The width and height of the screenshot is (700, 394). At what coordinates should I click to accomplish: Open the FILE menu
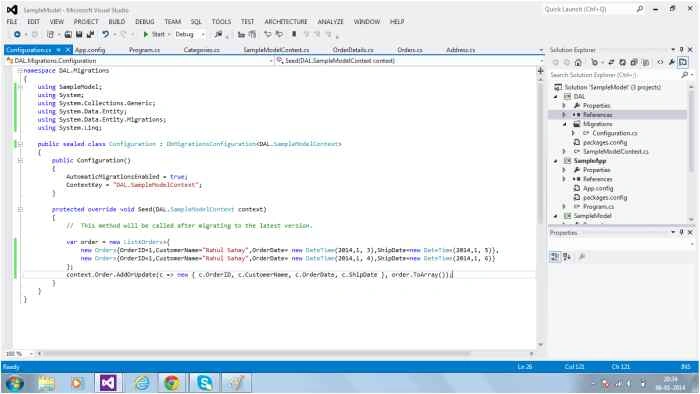tap(12, 21)
